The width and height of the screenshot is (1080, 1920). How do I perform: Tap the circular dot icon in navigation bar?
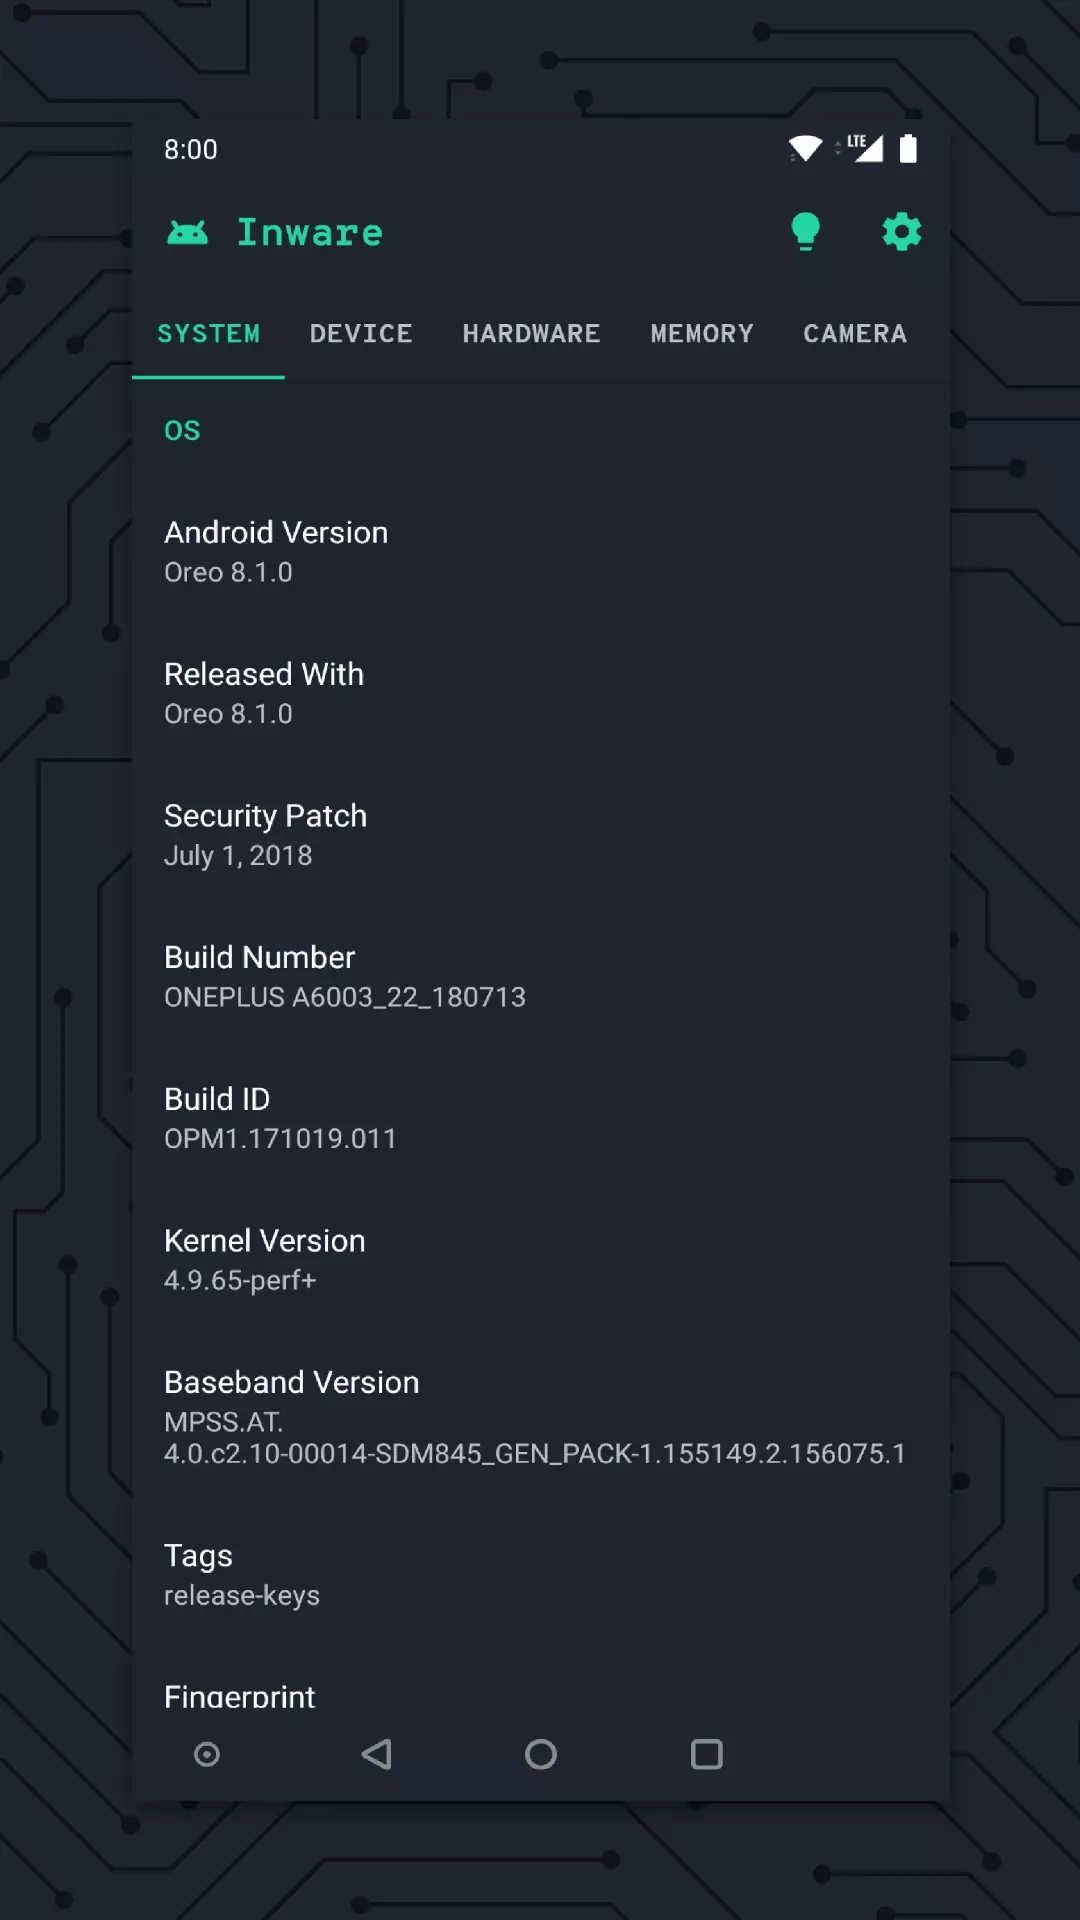pos(207,1754)
